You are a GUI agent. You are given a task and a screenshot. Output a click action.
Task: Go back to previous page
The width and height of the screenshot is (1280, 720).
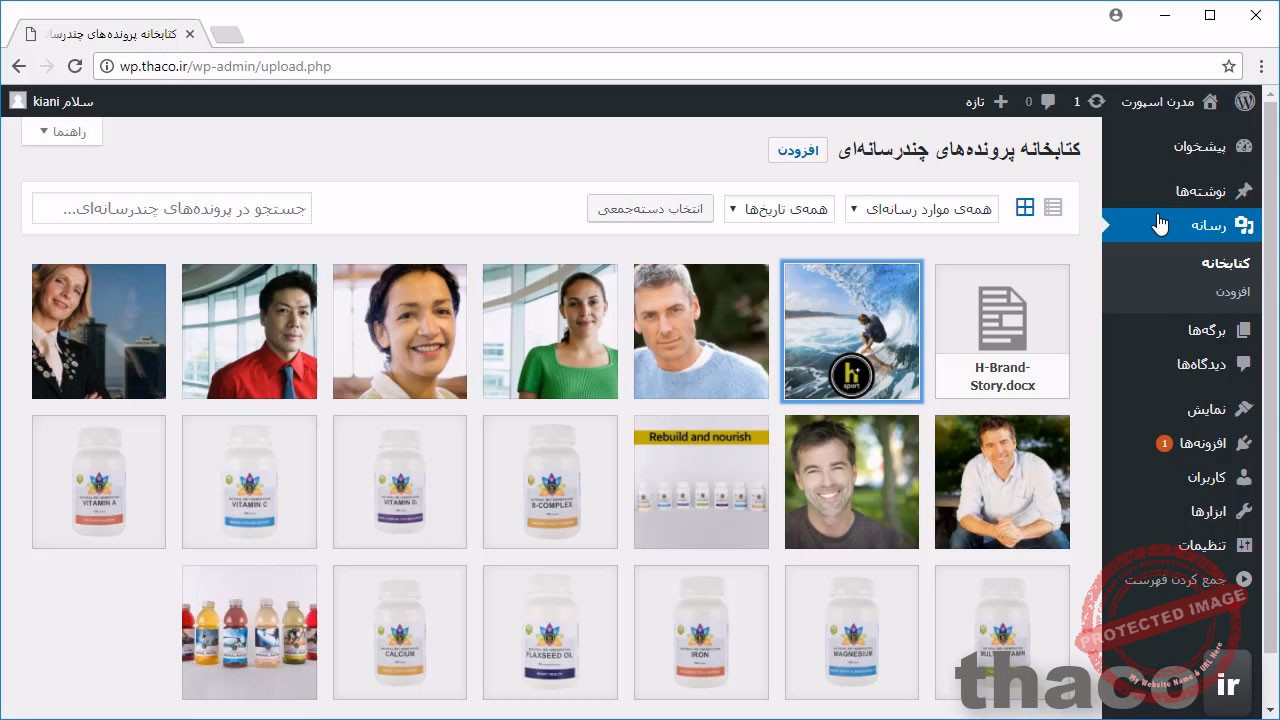(x=19, y=66)
